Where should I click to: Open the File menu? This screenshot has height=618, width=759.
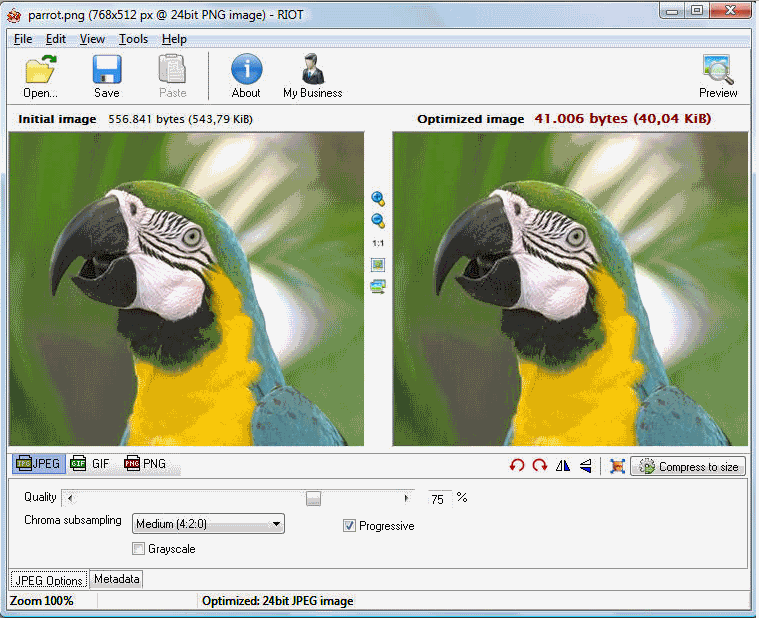23,39
